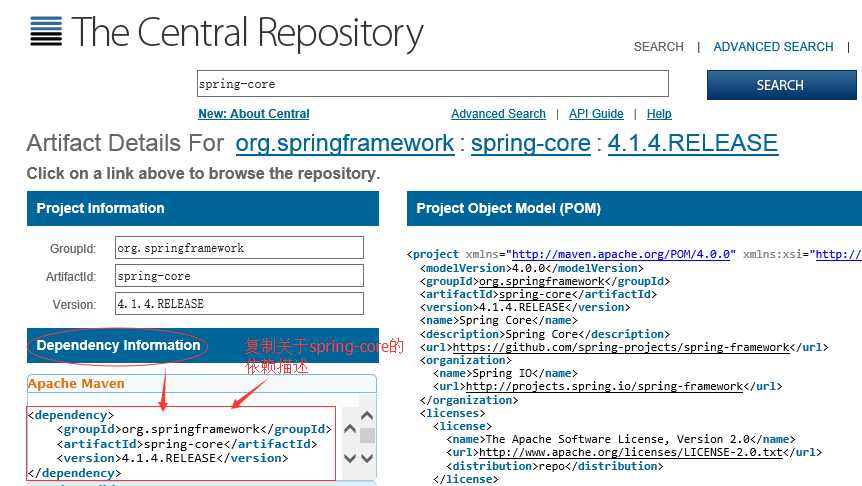This screenshot has height=486, width=862.
Task: Open the org.springframework groupId link in the POM
Action: point(541,281)
